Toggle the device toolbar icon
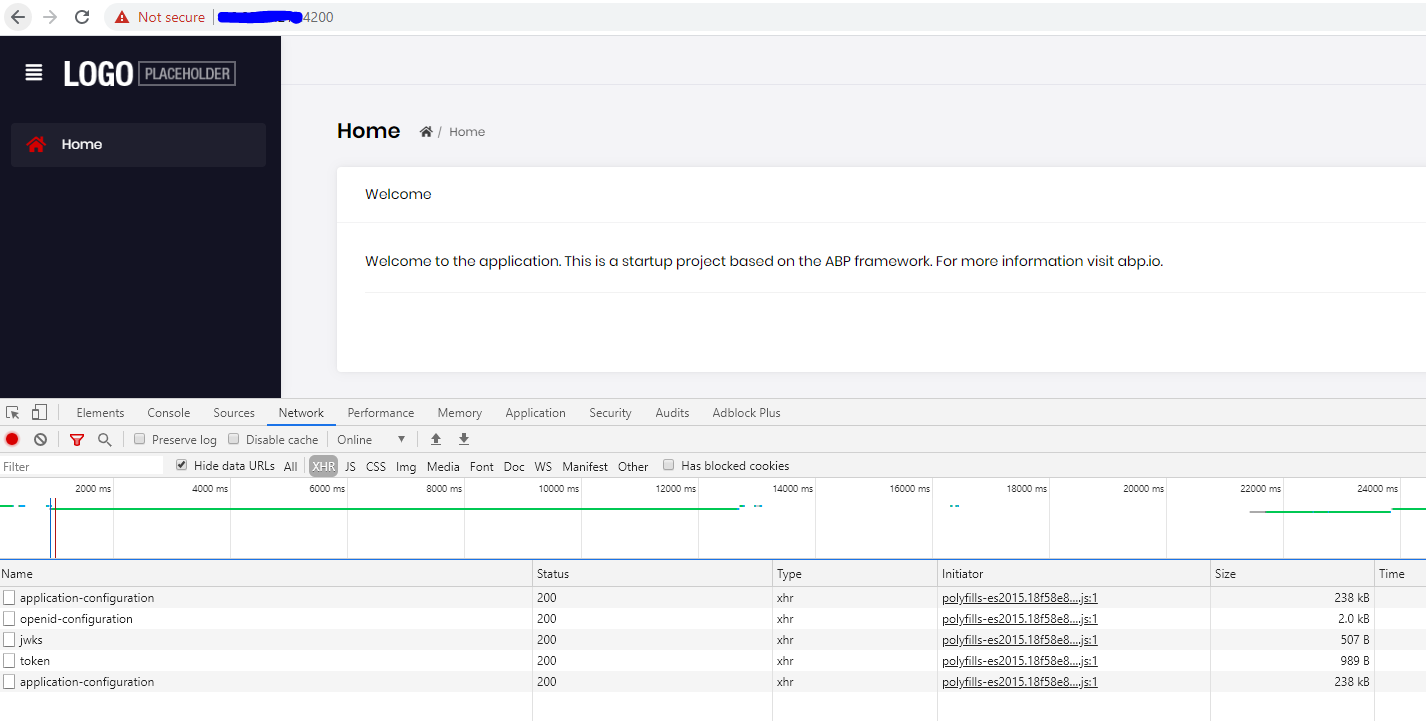Image resolution: width=1426 pixels, height=721 pixels. 39,412
